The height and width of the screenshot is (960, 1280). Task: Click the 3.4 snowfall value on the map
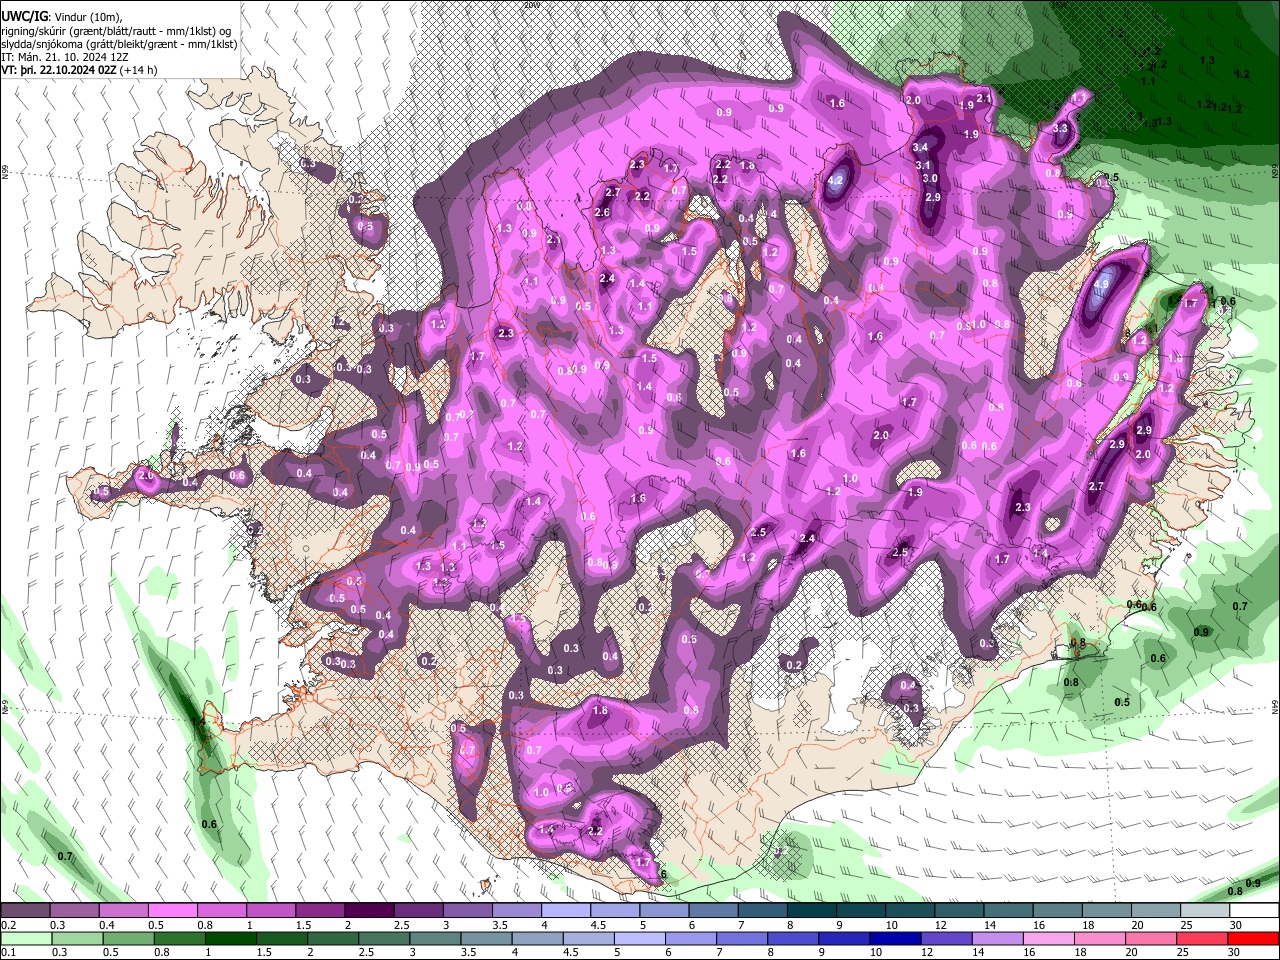tap(920, 148)
